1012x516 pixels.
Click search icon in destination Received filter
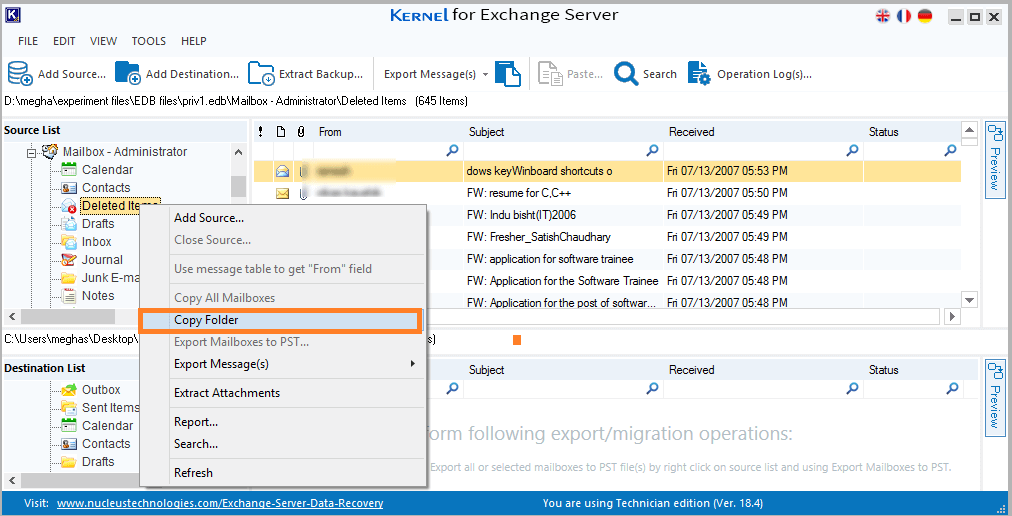853,388
